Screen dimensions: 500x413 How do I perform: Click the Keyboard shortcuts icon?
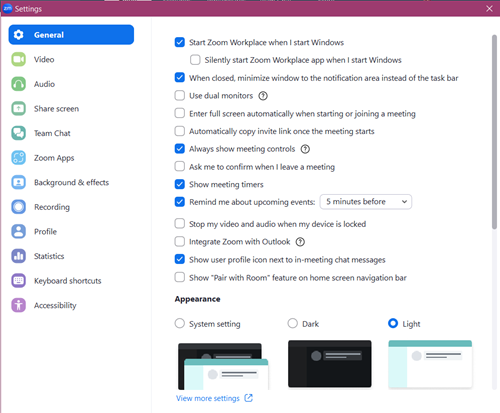[x=19, y=281]
